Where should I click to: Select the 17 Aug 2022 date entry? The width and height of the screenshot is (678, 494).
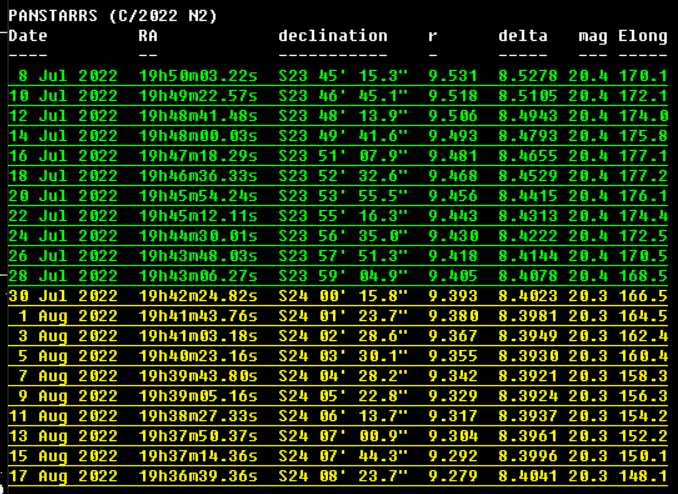coord(63,475)
